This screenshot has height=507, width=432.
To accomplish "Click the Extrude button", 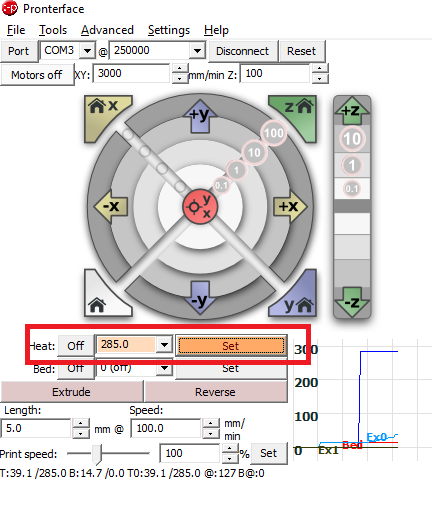I will coord(71,392).
